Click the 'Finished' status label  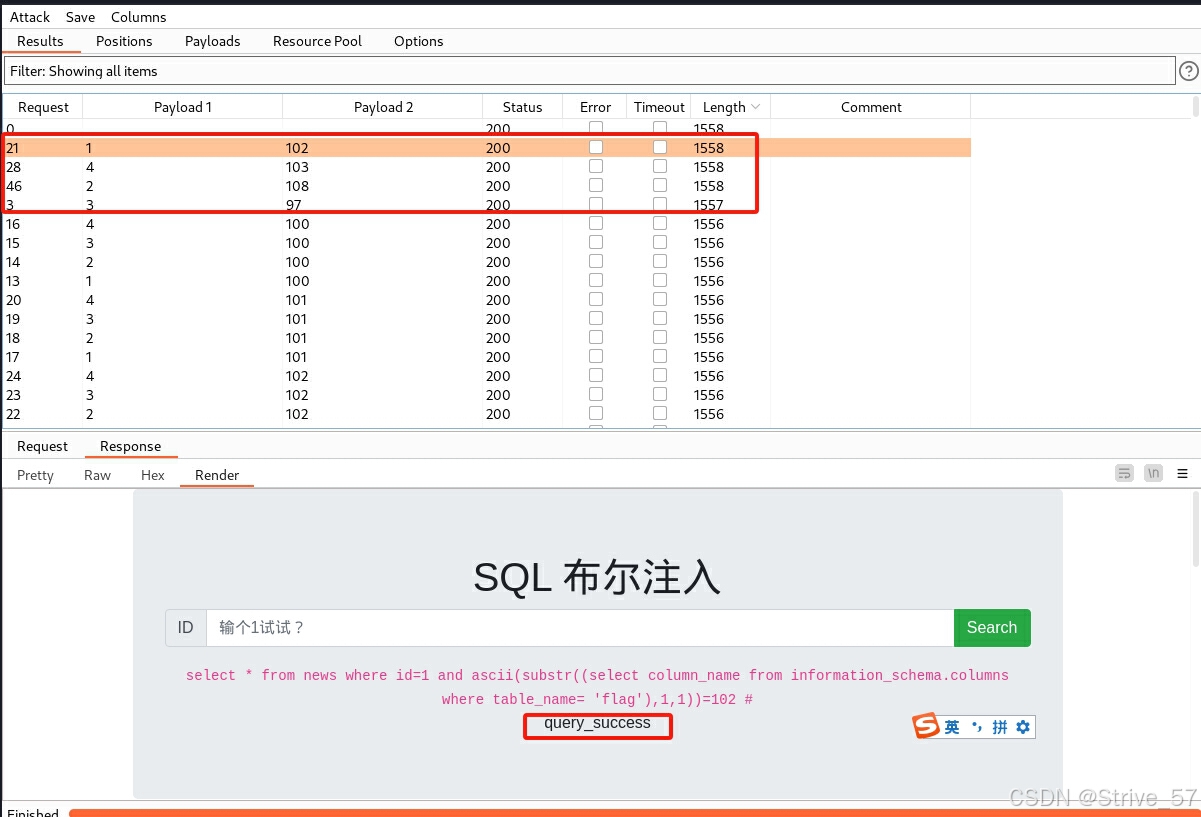pos(33,812)
